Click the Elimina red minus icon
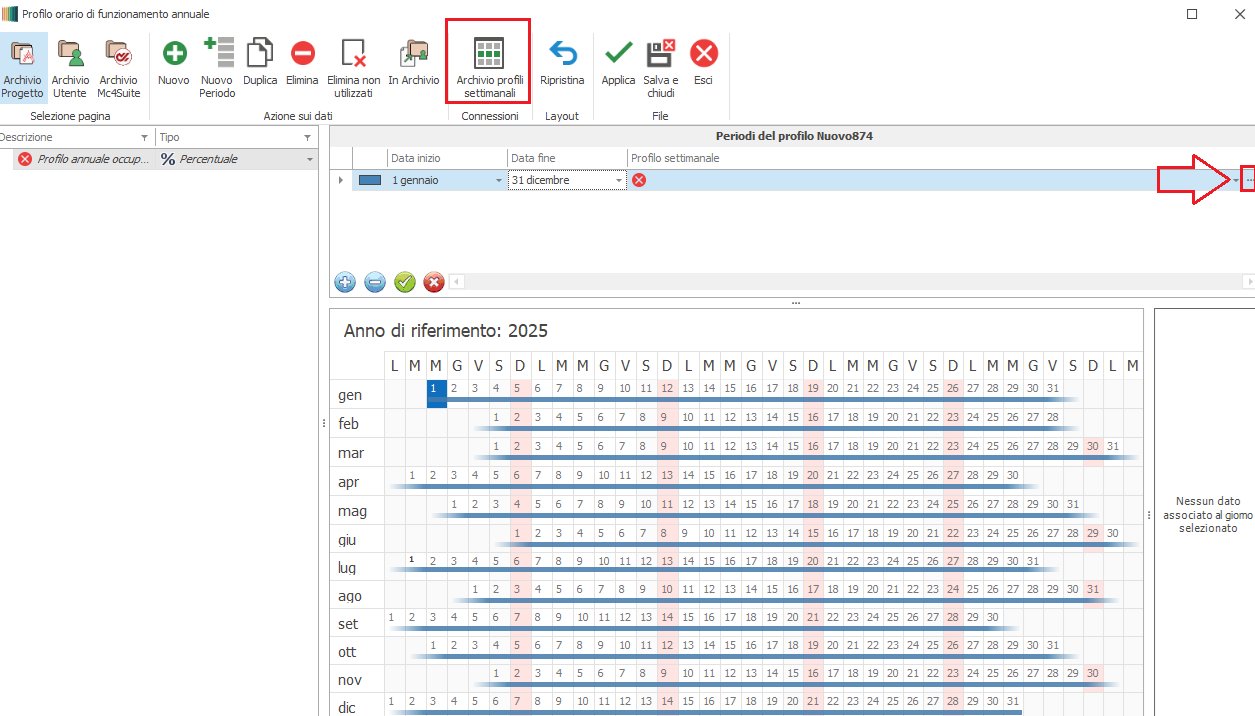The height and width of the screenshot is (716, 1255). (x=302, y=54)
